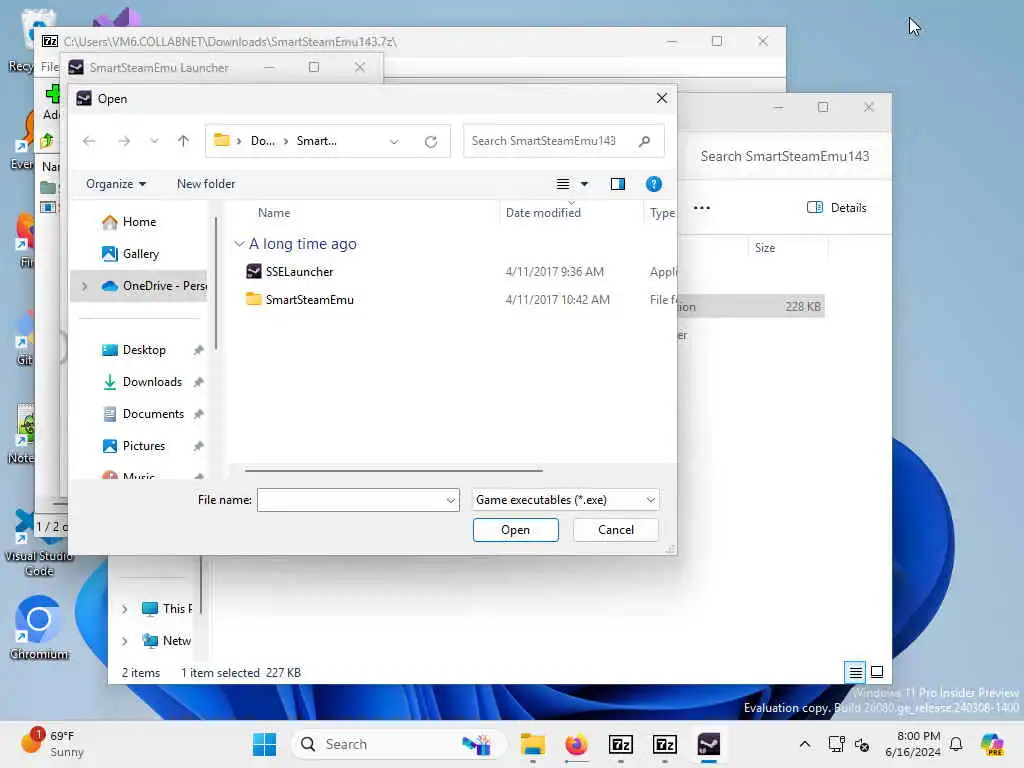Sort by Date modified column
The image size is (1024, 768).
point(543,213)
